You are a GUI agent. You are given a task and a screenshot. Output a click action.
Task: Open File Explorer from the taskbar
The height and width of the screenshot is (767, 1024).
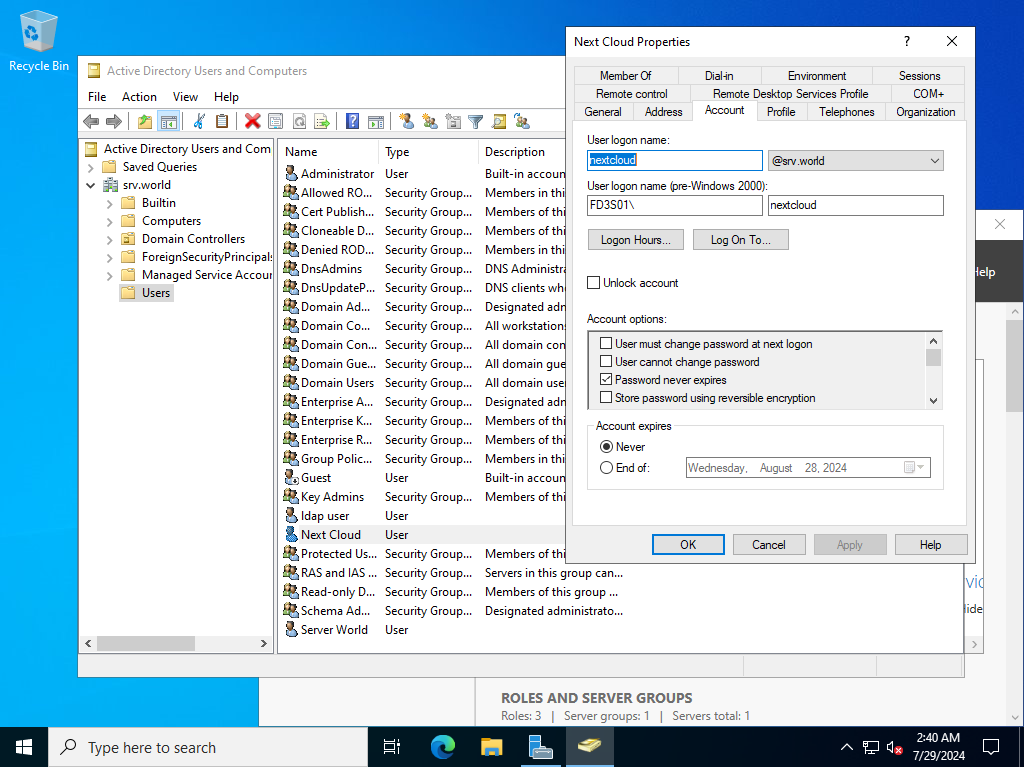pyautogui.click(x=492, y=747)
